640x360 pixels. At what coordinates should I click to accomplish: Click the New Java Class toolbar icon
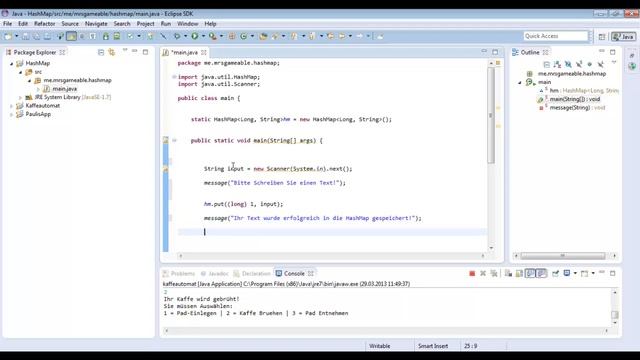[x=244, y=36]
